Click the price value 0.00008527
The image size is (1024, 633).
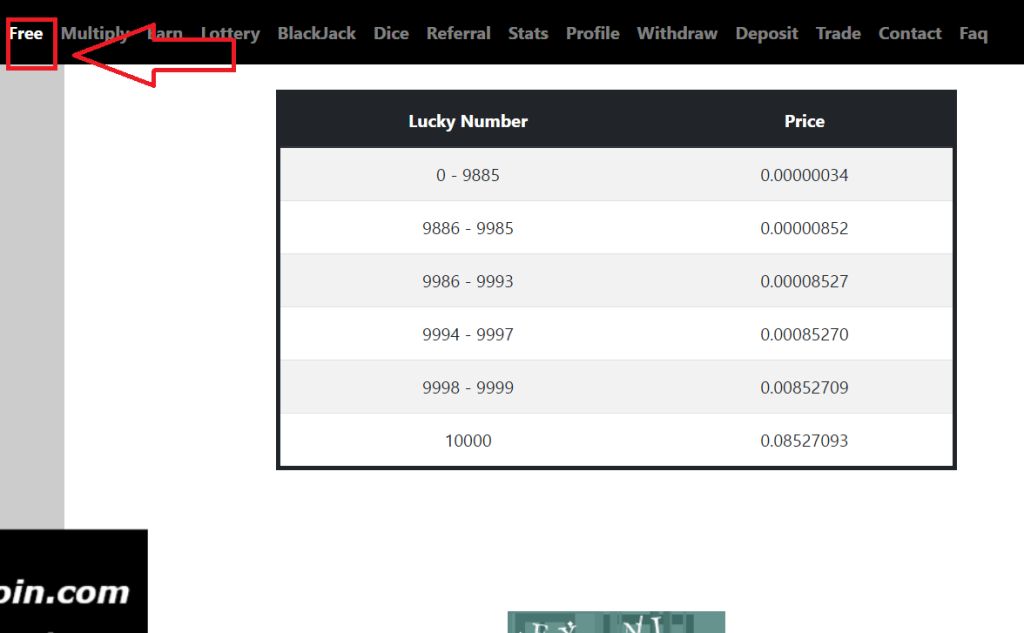[x=804, y=281]
